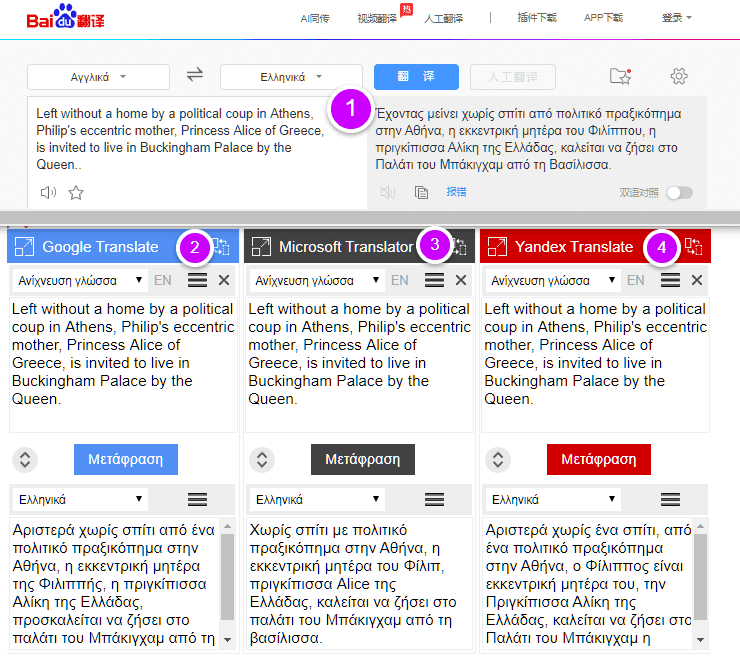740x658 pixels.
Task: Open Microsoft source hamburger menu
Action: coord(434,280)
